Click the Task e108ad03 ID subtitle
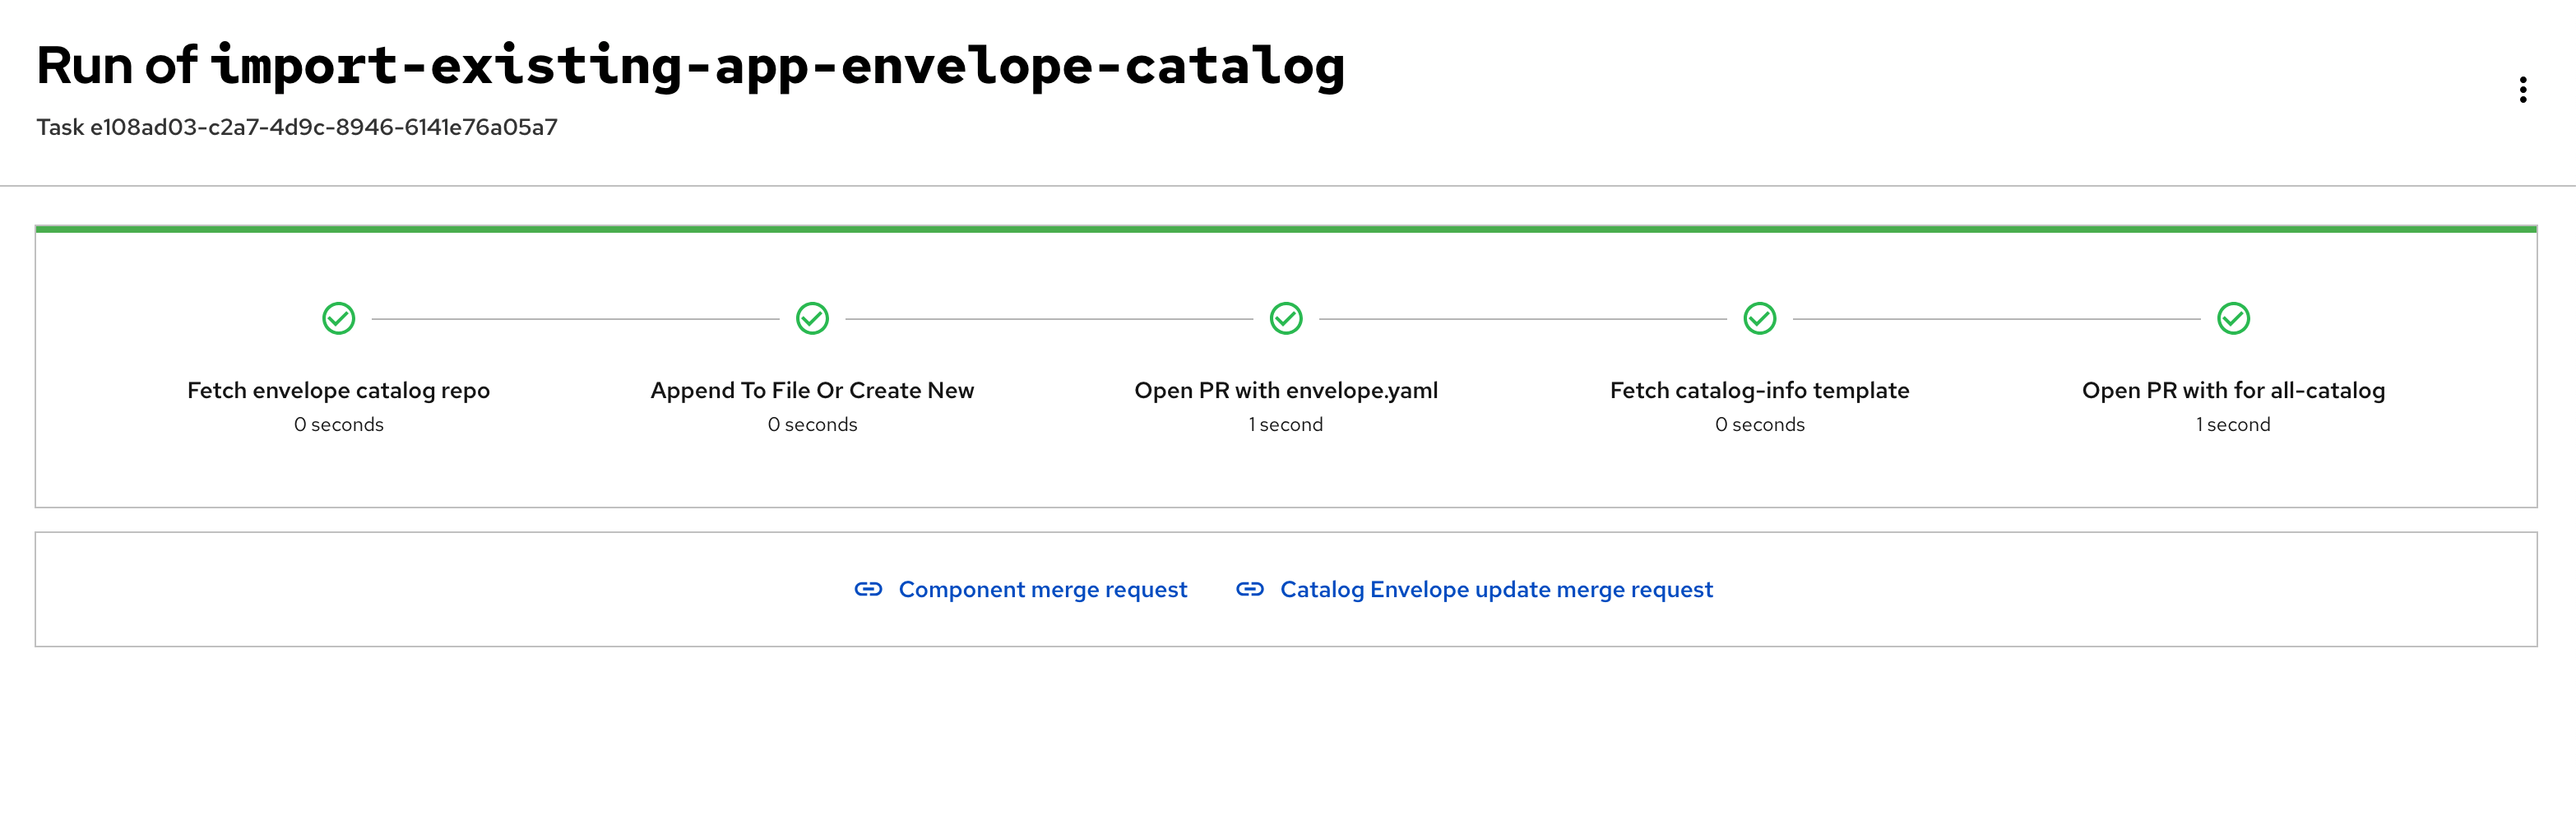This screenshot has height=839, width=2576. coord(297,127)
